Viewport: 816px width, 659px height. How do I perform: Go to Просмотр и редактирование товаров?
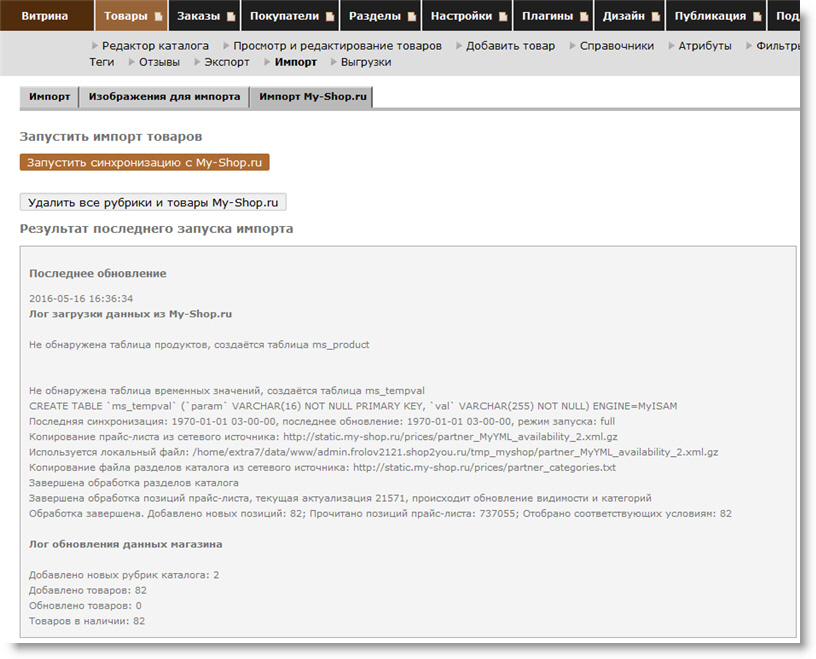tap(337, 46)
